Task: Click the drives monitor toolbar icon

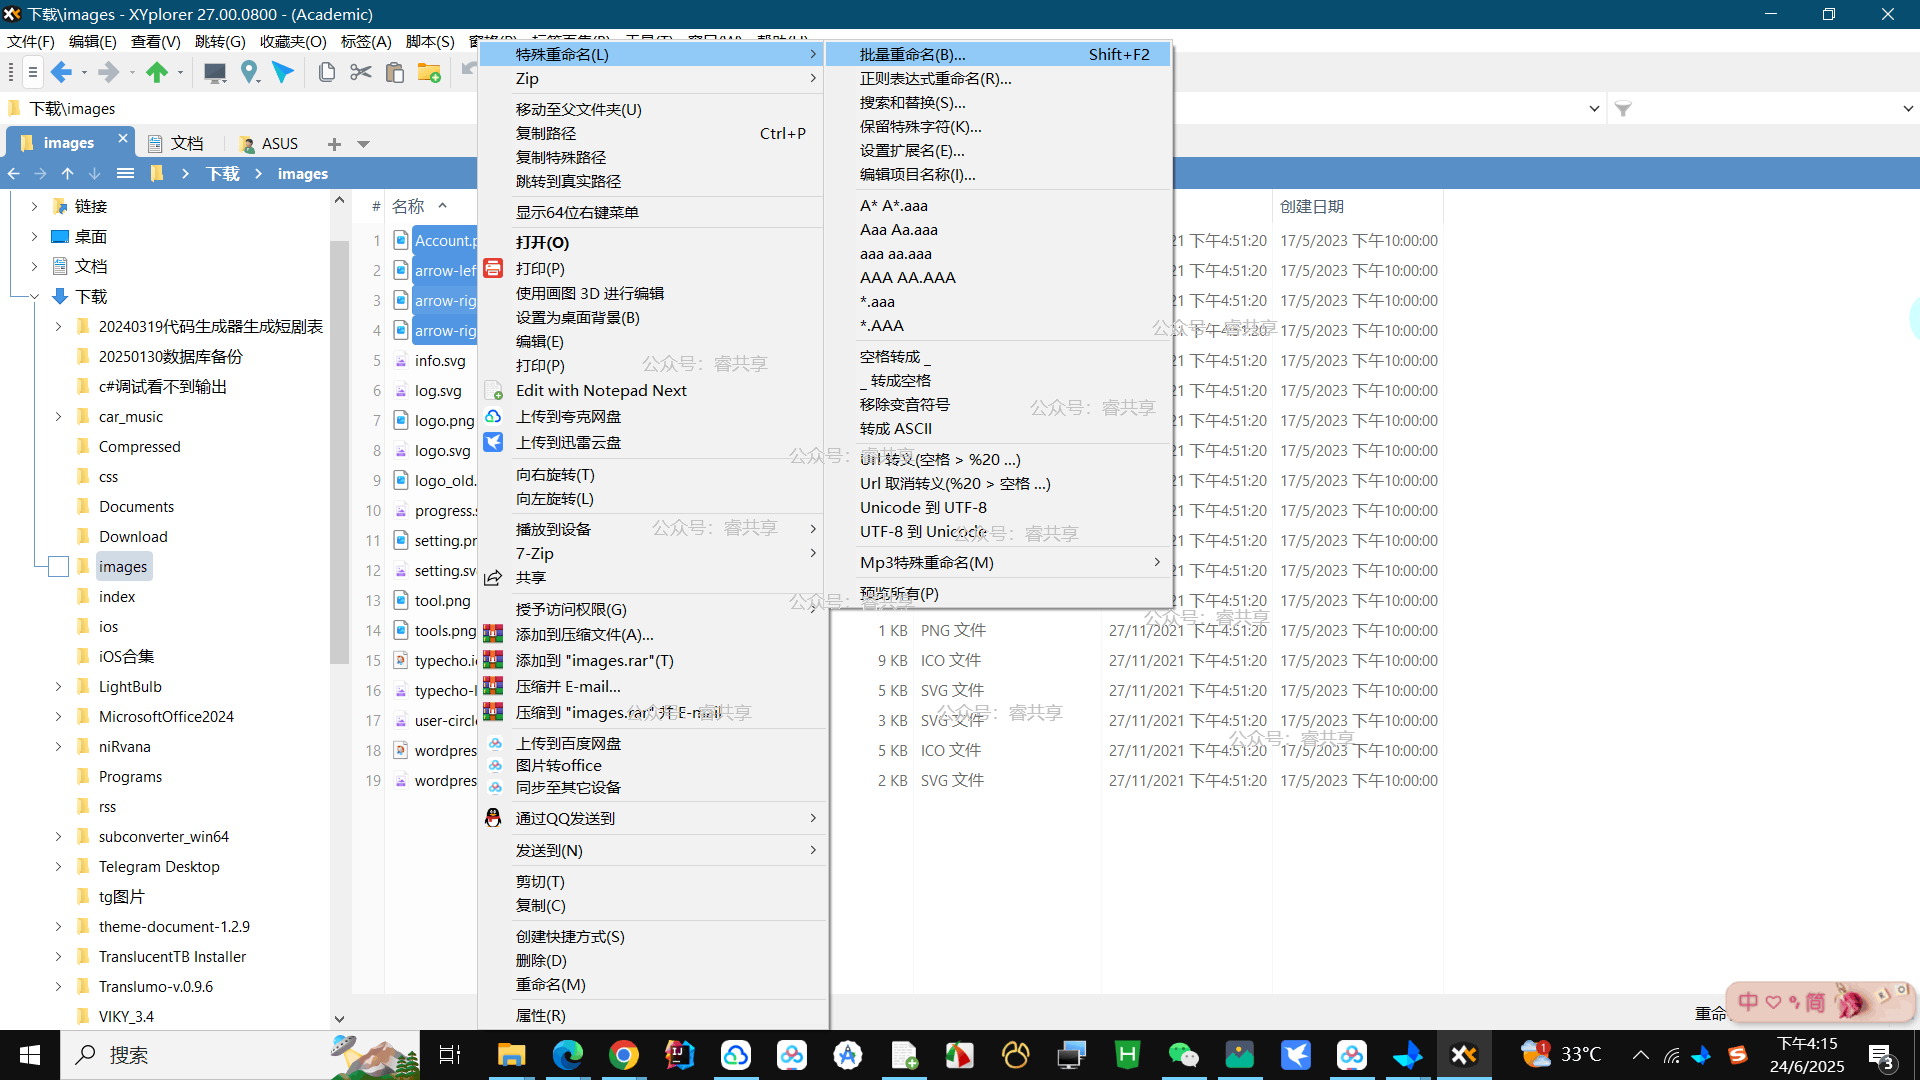Action: coord(214,72)
